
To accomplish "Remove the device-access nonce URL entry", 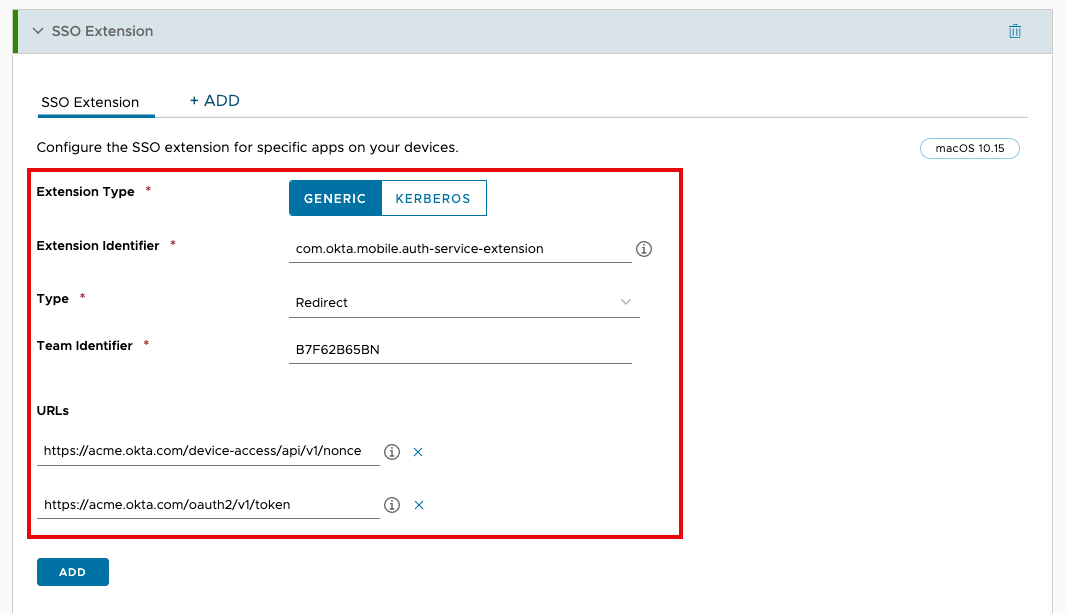I will coord(418,451).
